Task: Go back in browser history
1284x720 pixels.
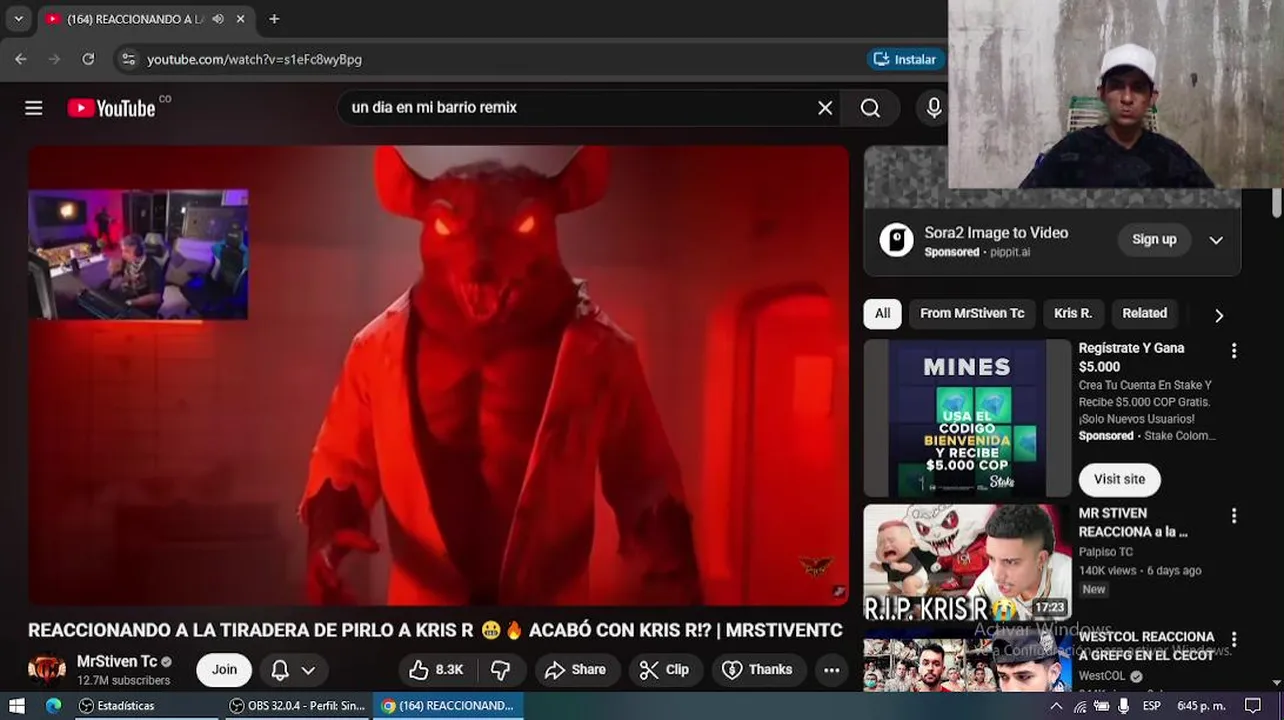Action: (21, 59)
